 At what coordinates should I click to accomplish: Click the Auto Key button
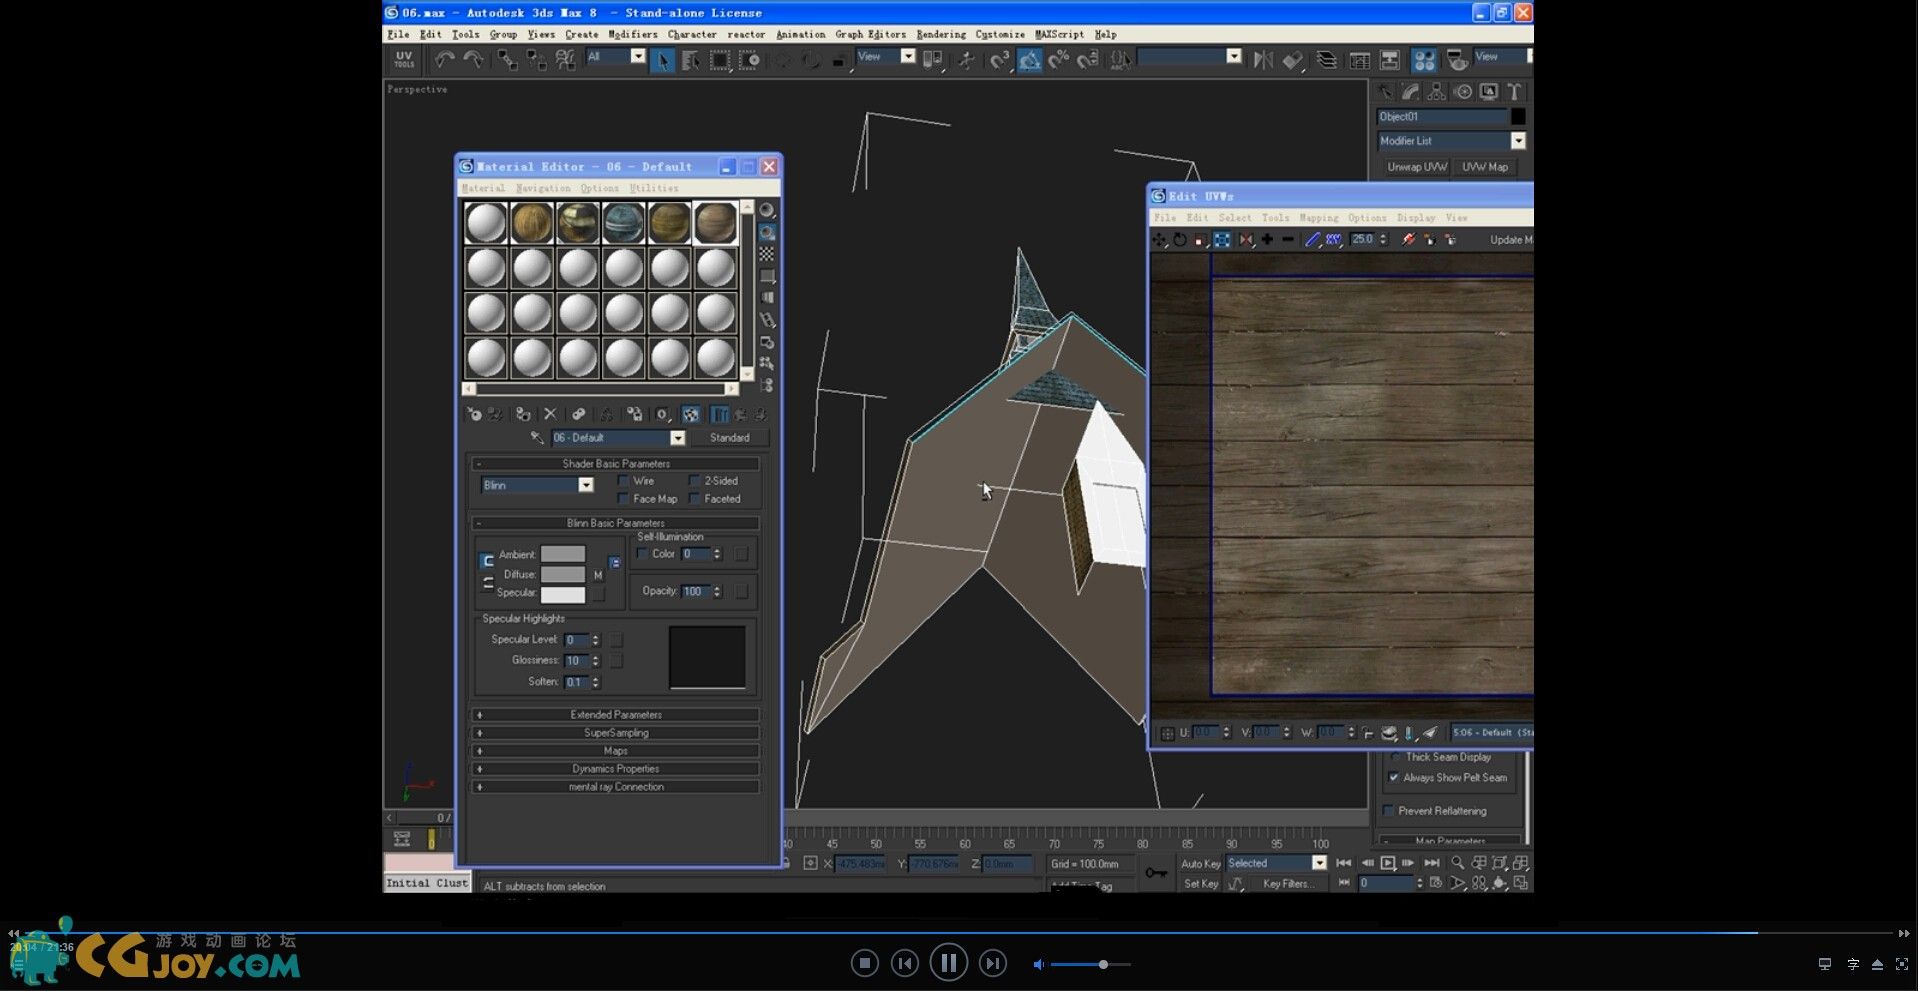(1200, 864)
